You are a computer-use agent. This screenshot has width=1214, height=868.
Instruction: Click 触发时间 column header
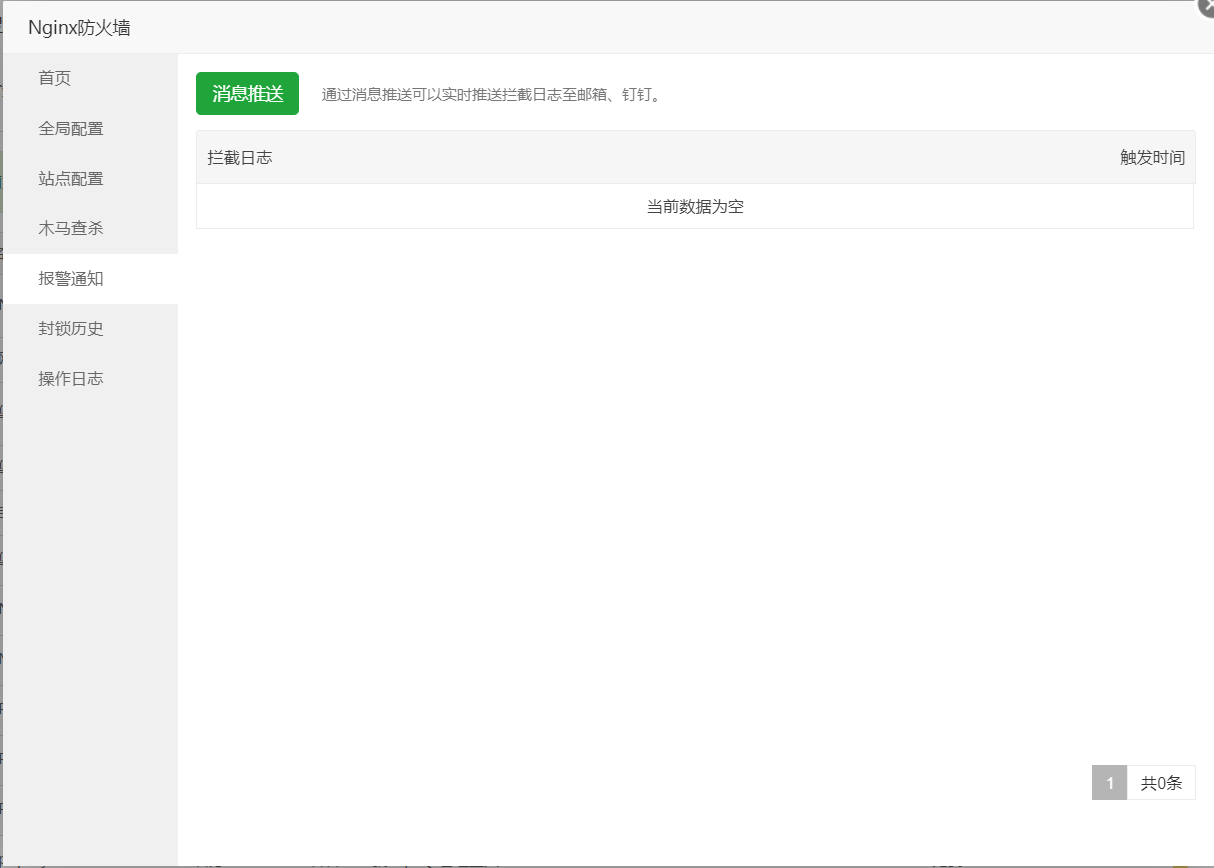1152,158
